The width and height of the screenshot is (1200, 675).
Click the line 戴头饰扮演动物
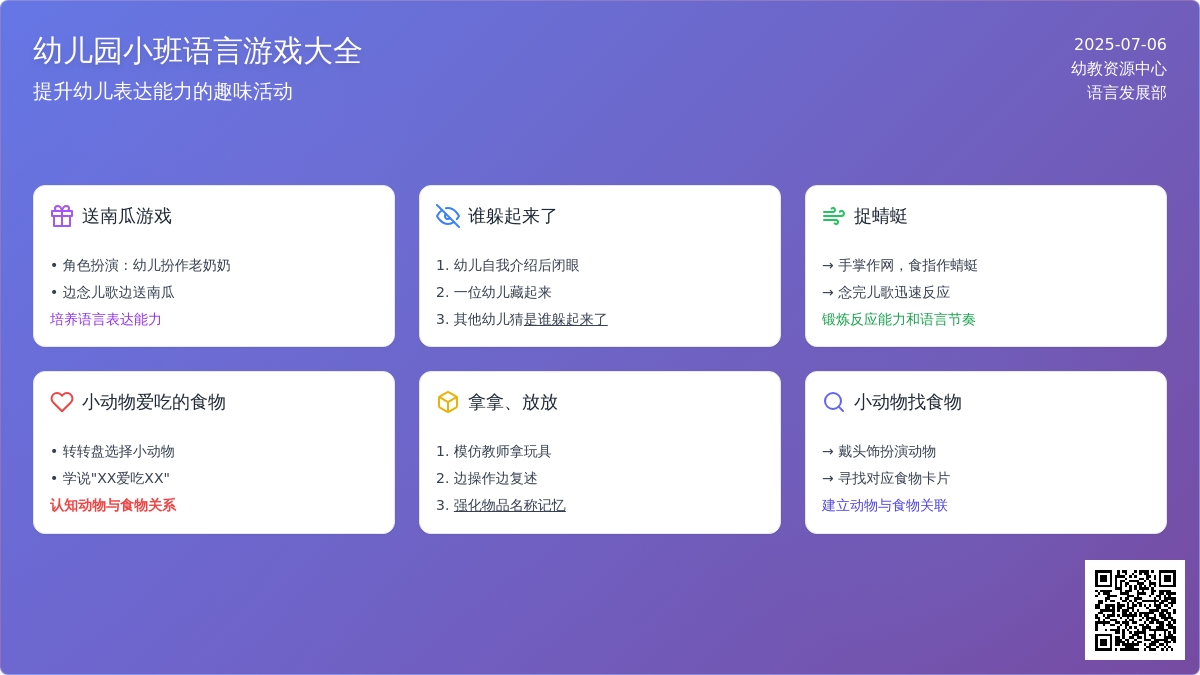pos(879,452)
